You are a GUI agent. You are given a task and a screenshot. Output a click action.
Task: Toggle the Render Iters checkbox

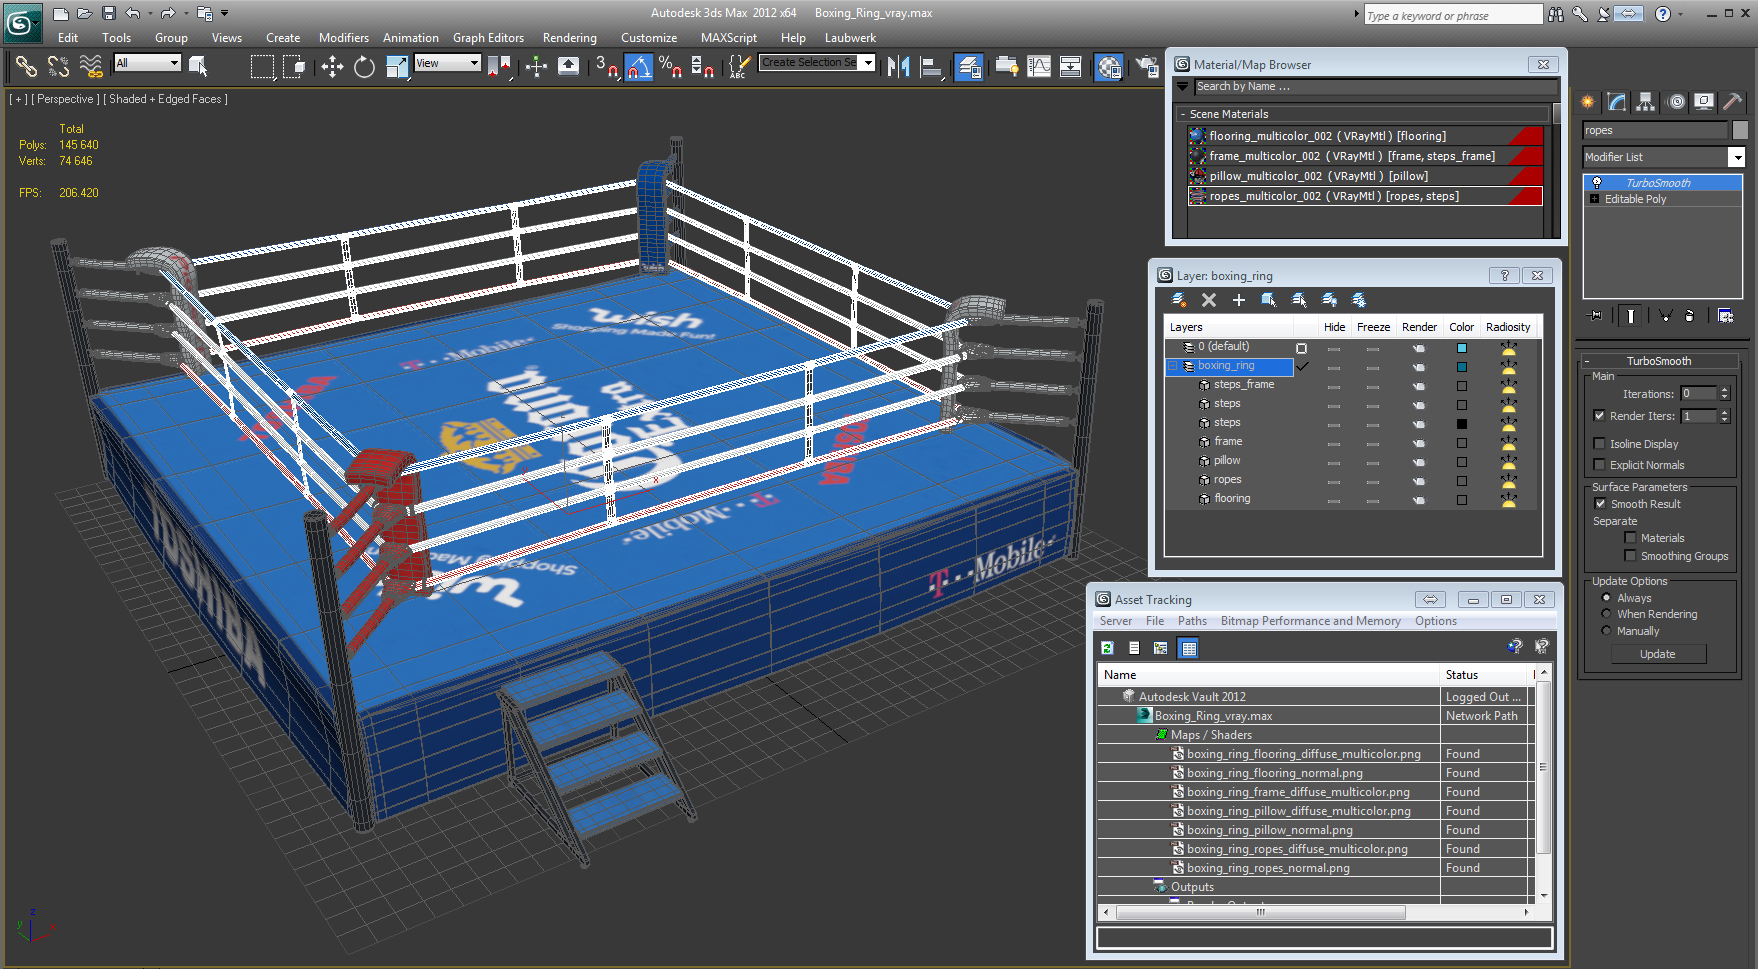(x=1599, y=416)
